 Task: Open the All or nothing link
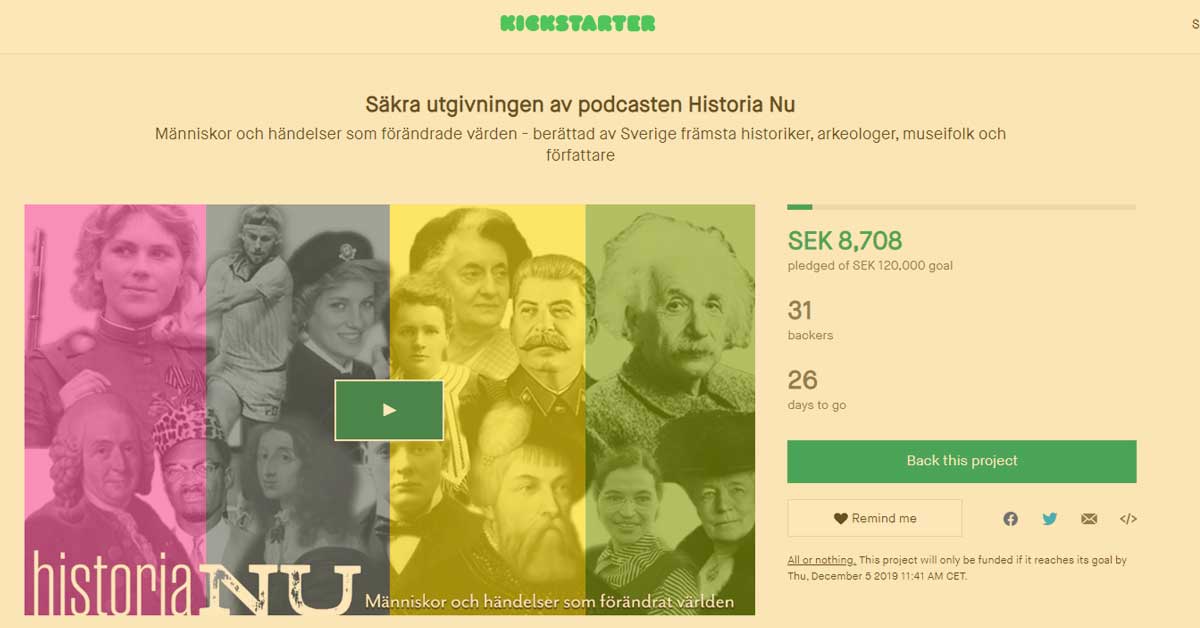(821, 560)
